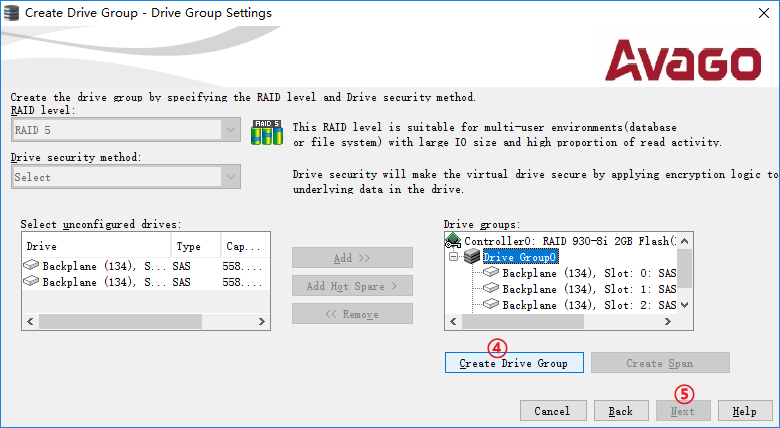780x428 pixels.
Task: Click the Cancel button
Action: click(x=552, y=411)
